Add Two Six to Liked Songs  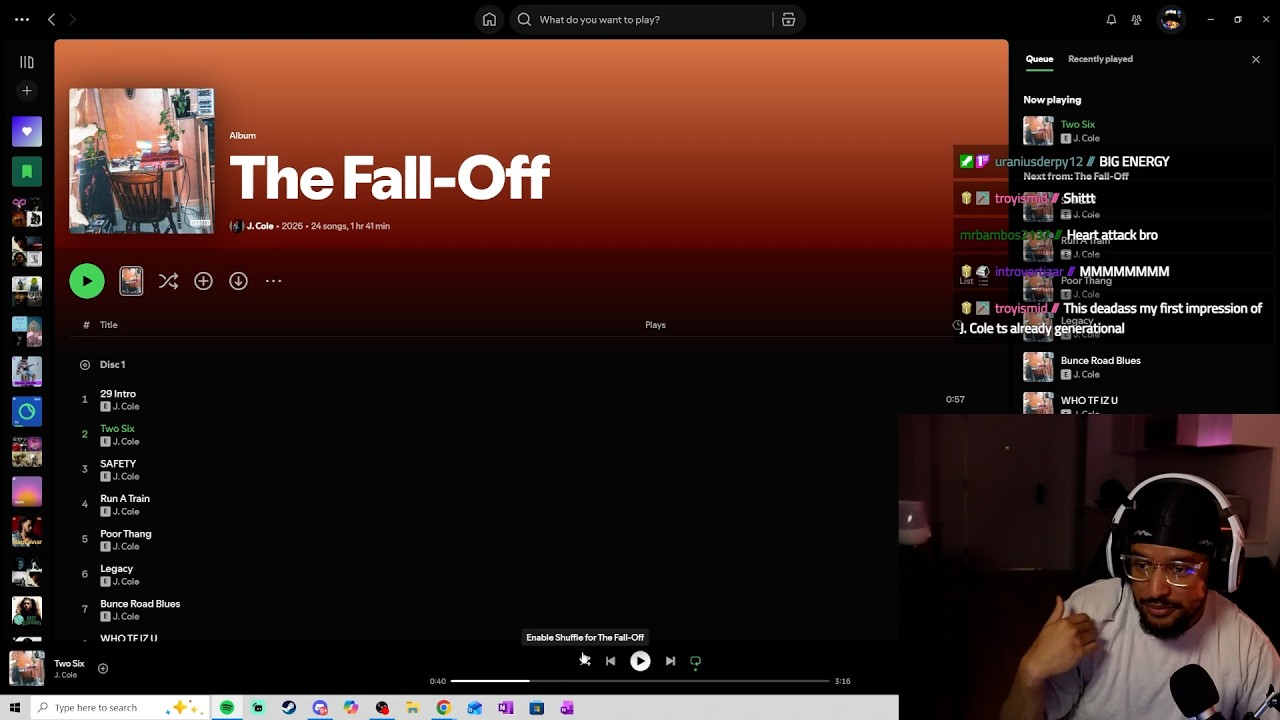pos(102,668)
